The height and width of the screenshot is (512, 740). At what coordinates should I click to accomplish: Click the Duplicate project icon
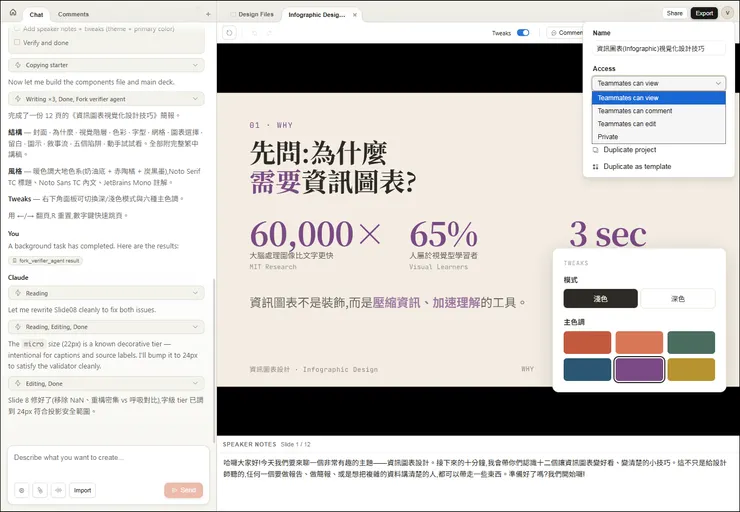pyautogui.click(x=596, y=150)
